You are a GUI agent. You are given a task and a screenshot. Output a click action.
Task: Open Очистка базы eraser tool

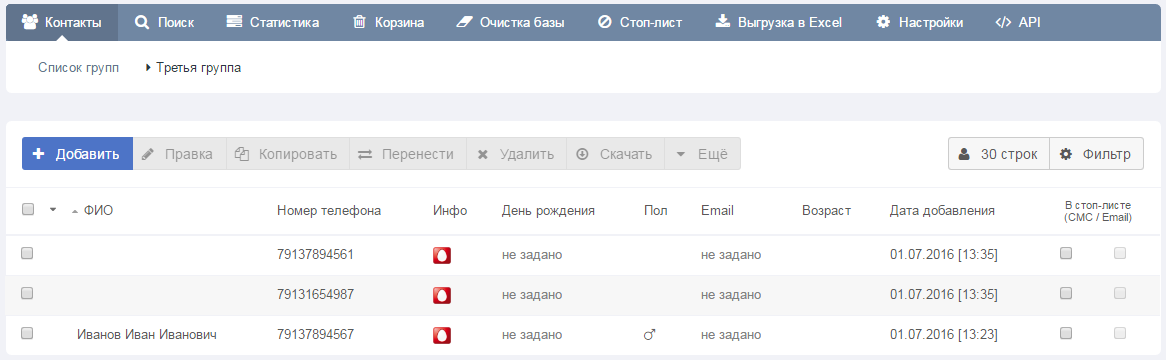tap(509, 22)
